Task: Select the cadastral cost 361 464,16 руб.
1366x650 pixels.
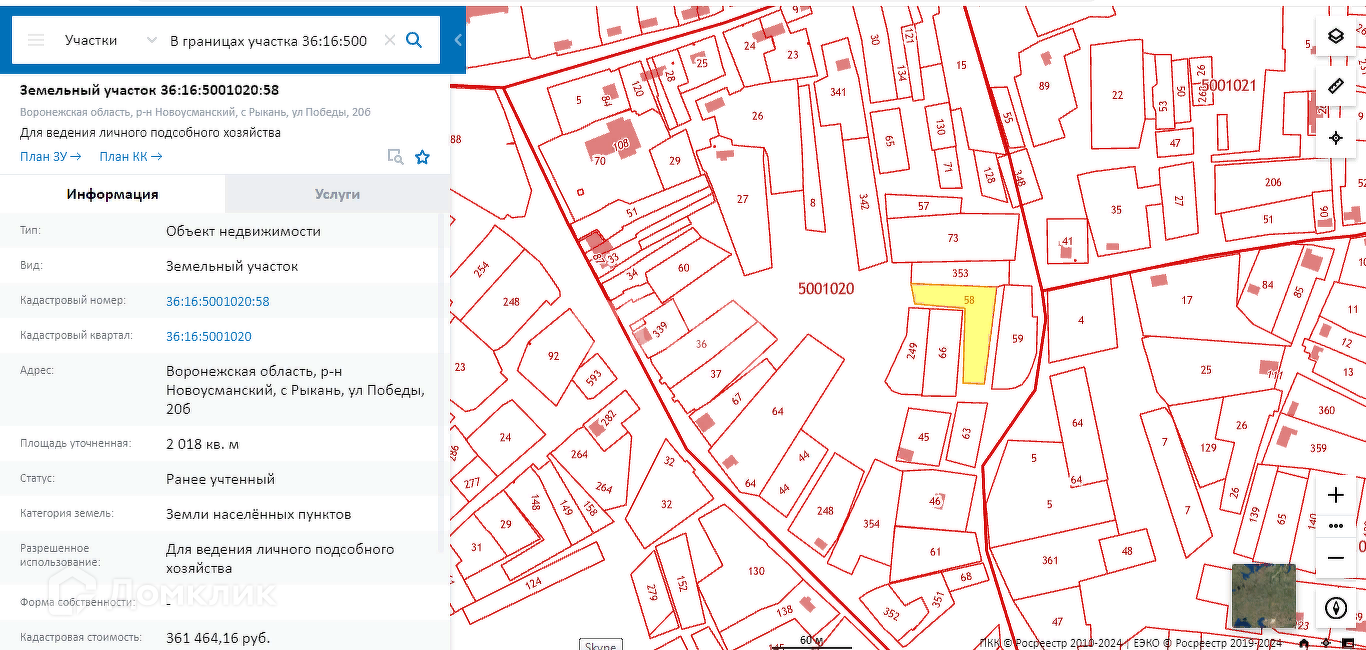Action: click(218, 637)
